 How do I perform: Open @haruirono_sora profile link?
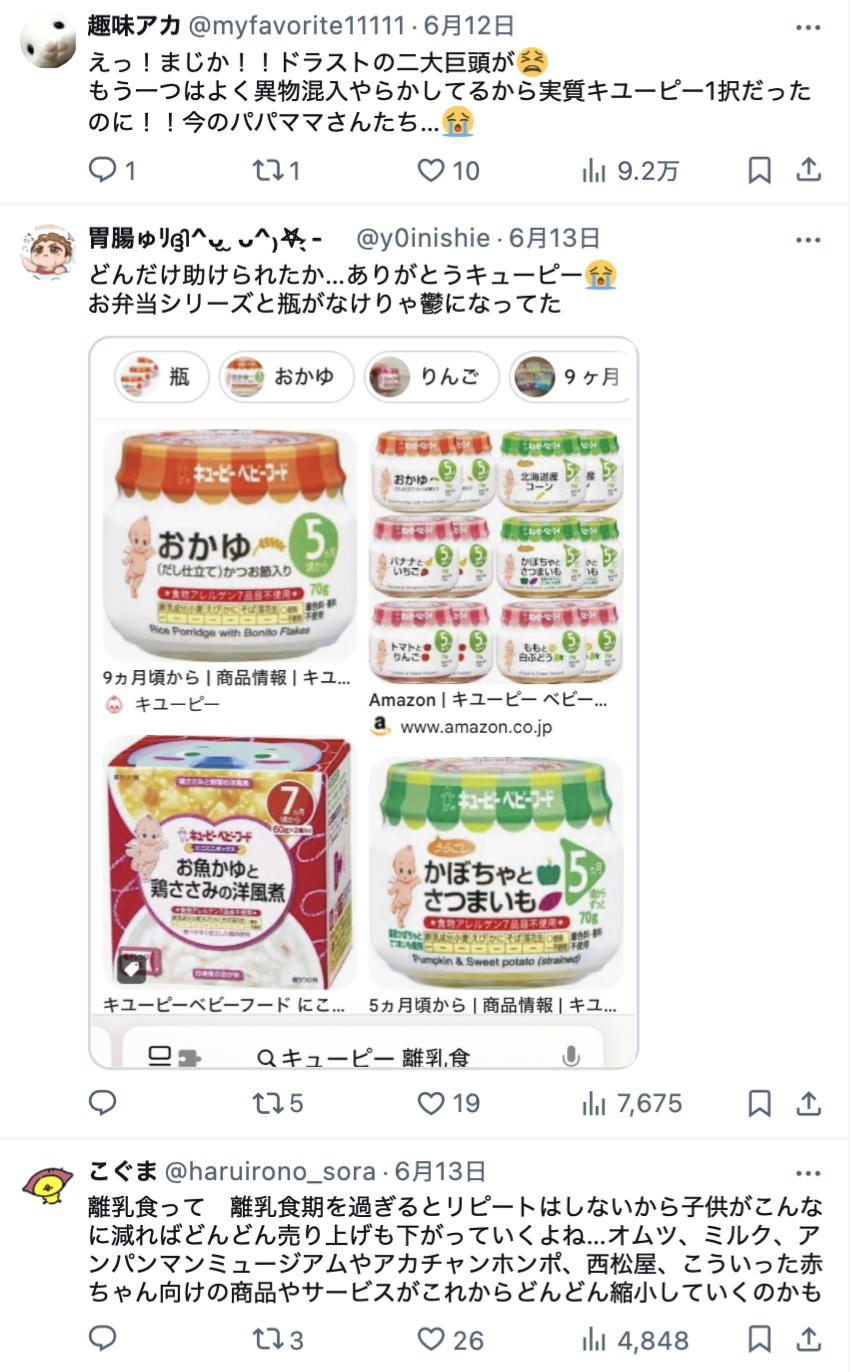[x=269, y=1172]
